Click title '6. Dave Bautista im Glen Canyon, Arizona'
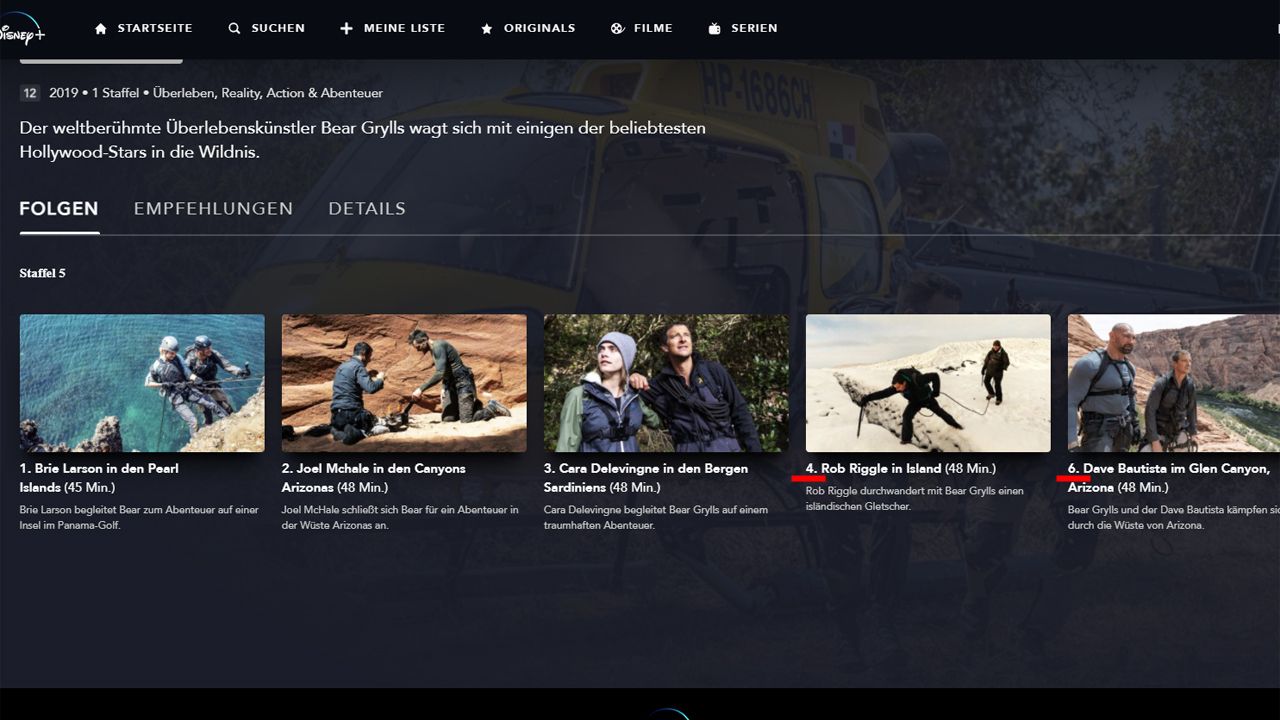 (x=1169, y=478)
